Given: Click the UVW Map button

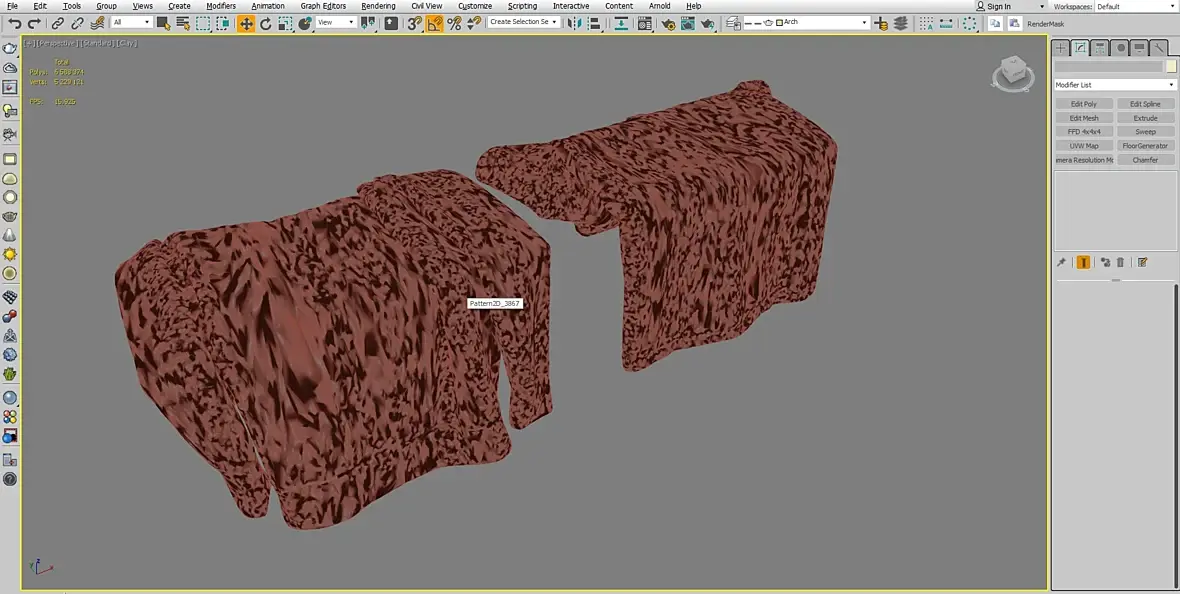Looking at the screenshot, I should [x=1084, y=145].
